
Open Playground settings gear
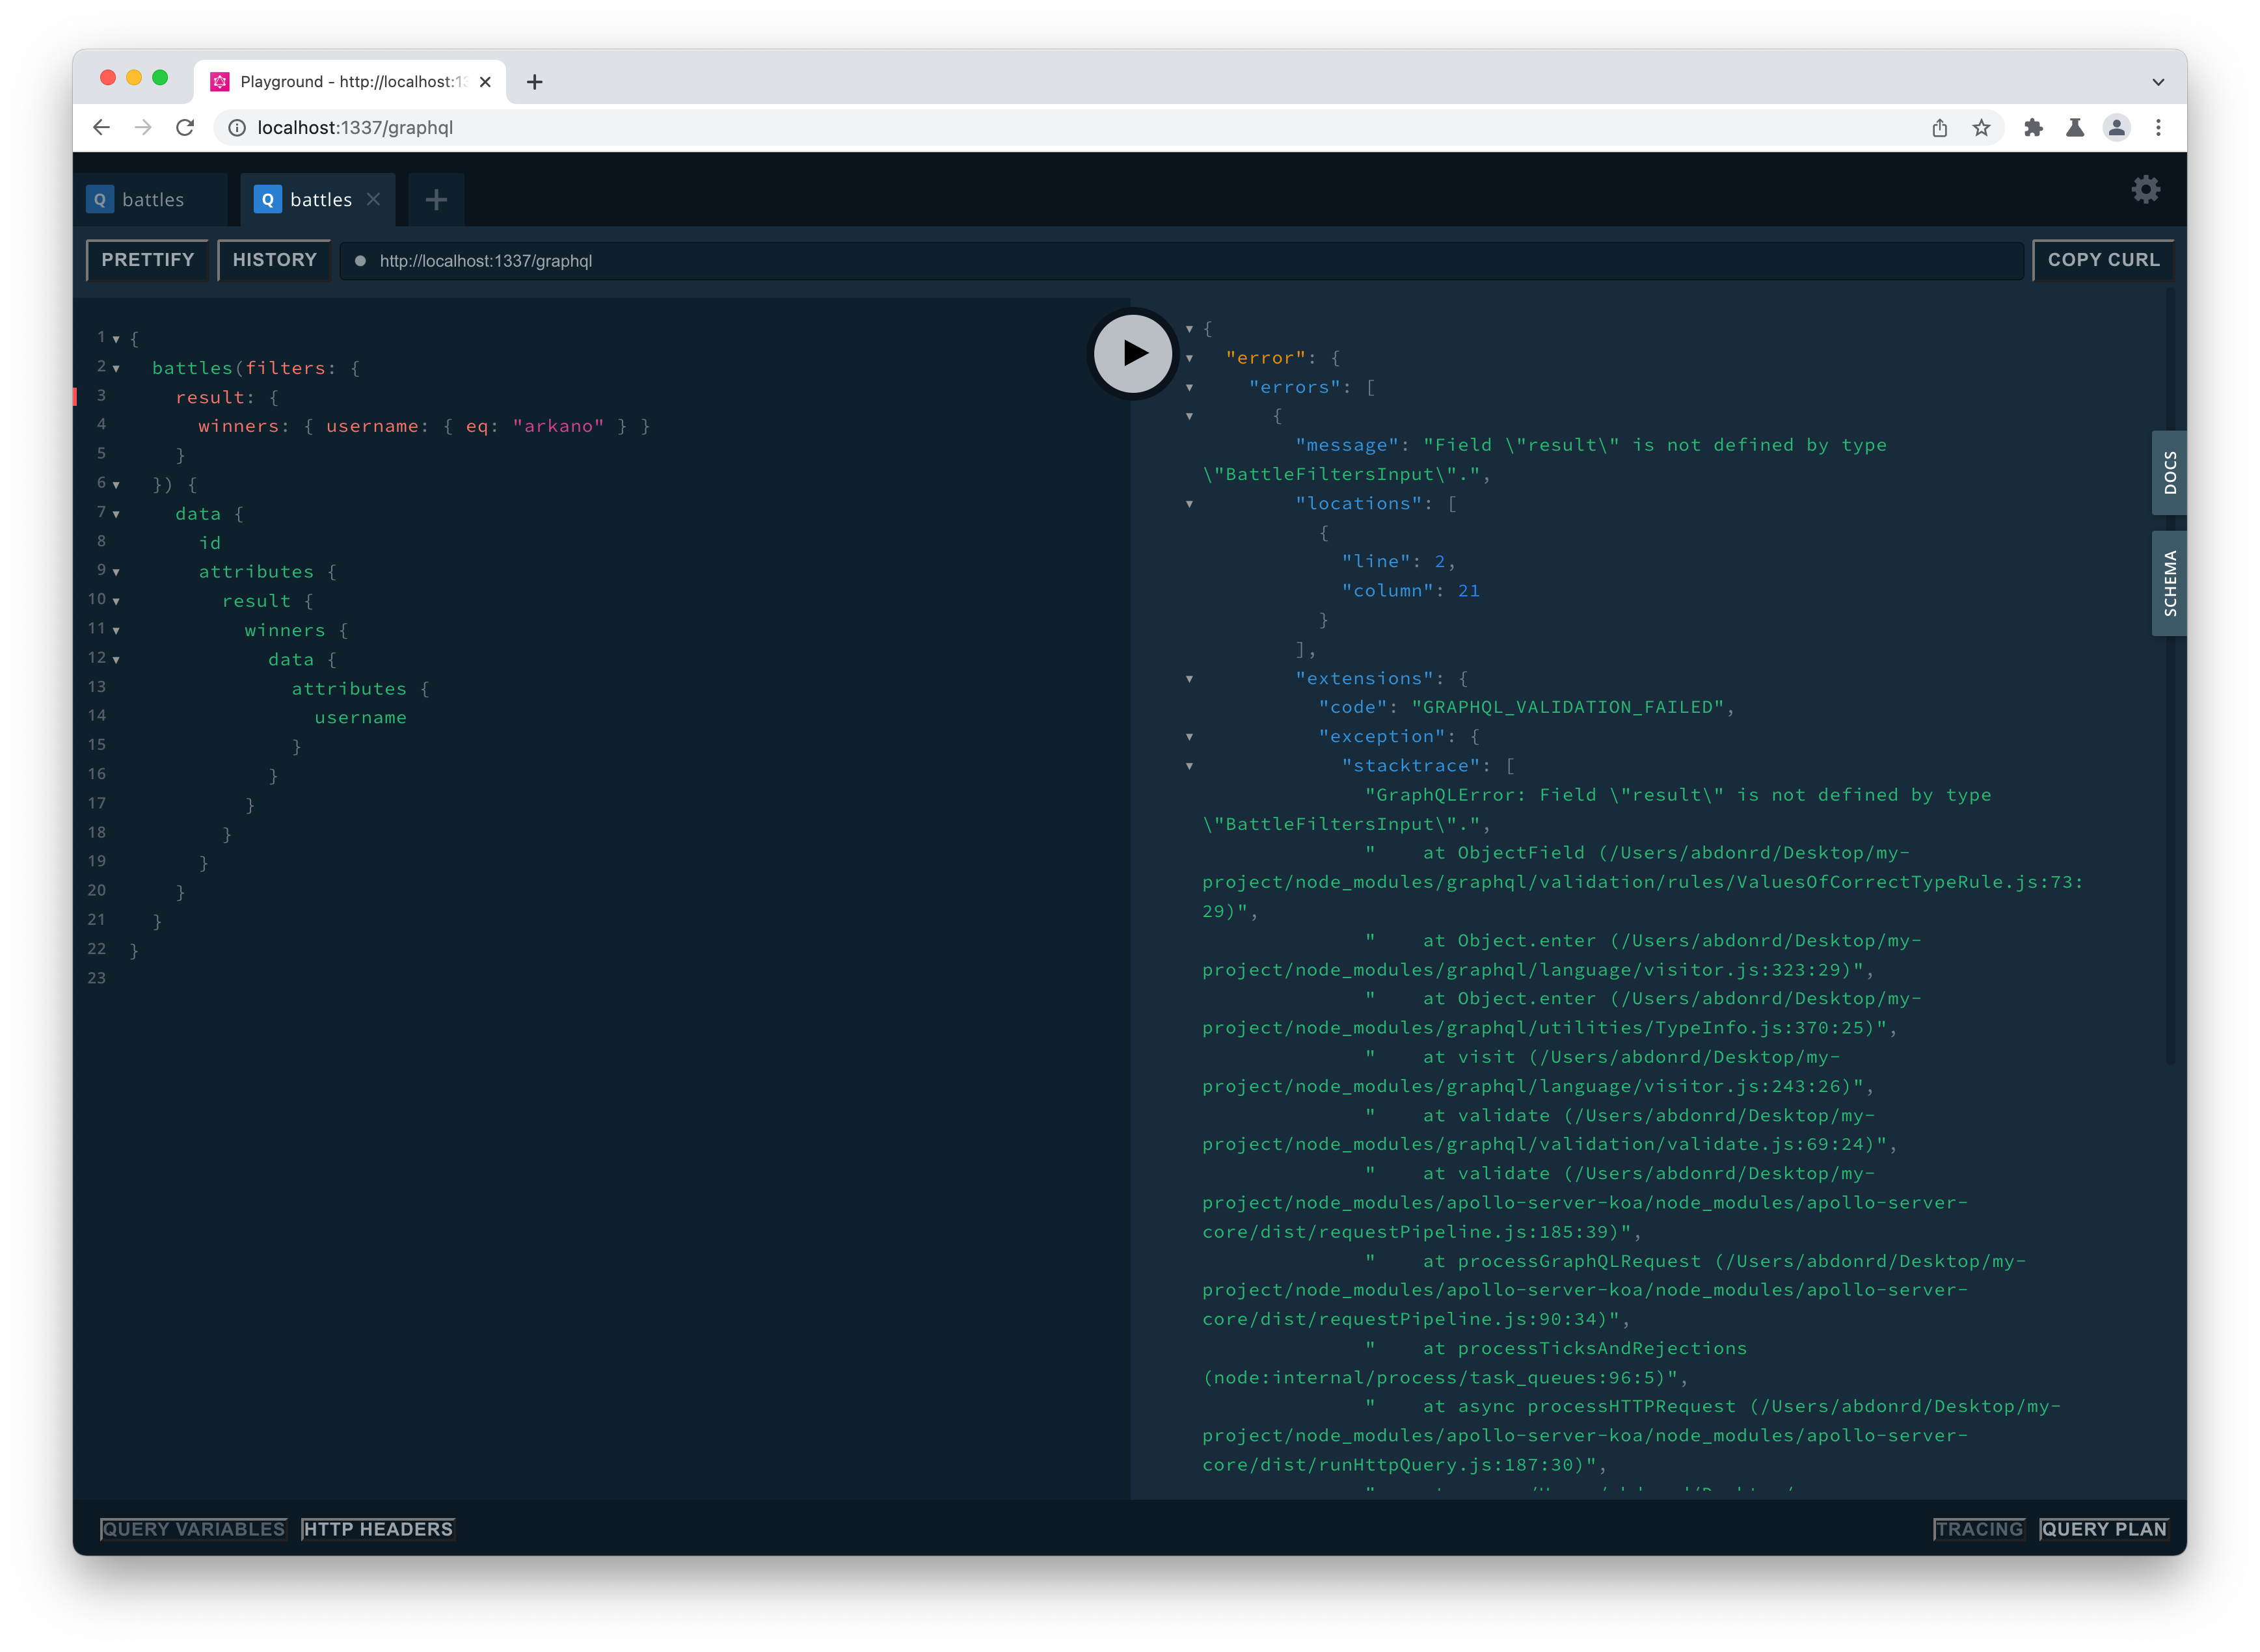click(2145, 189)
